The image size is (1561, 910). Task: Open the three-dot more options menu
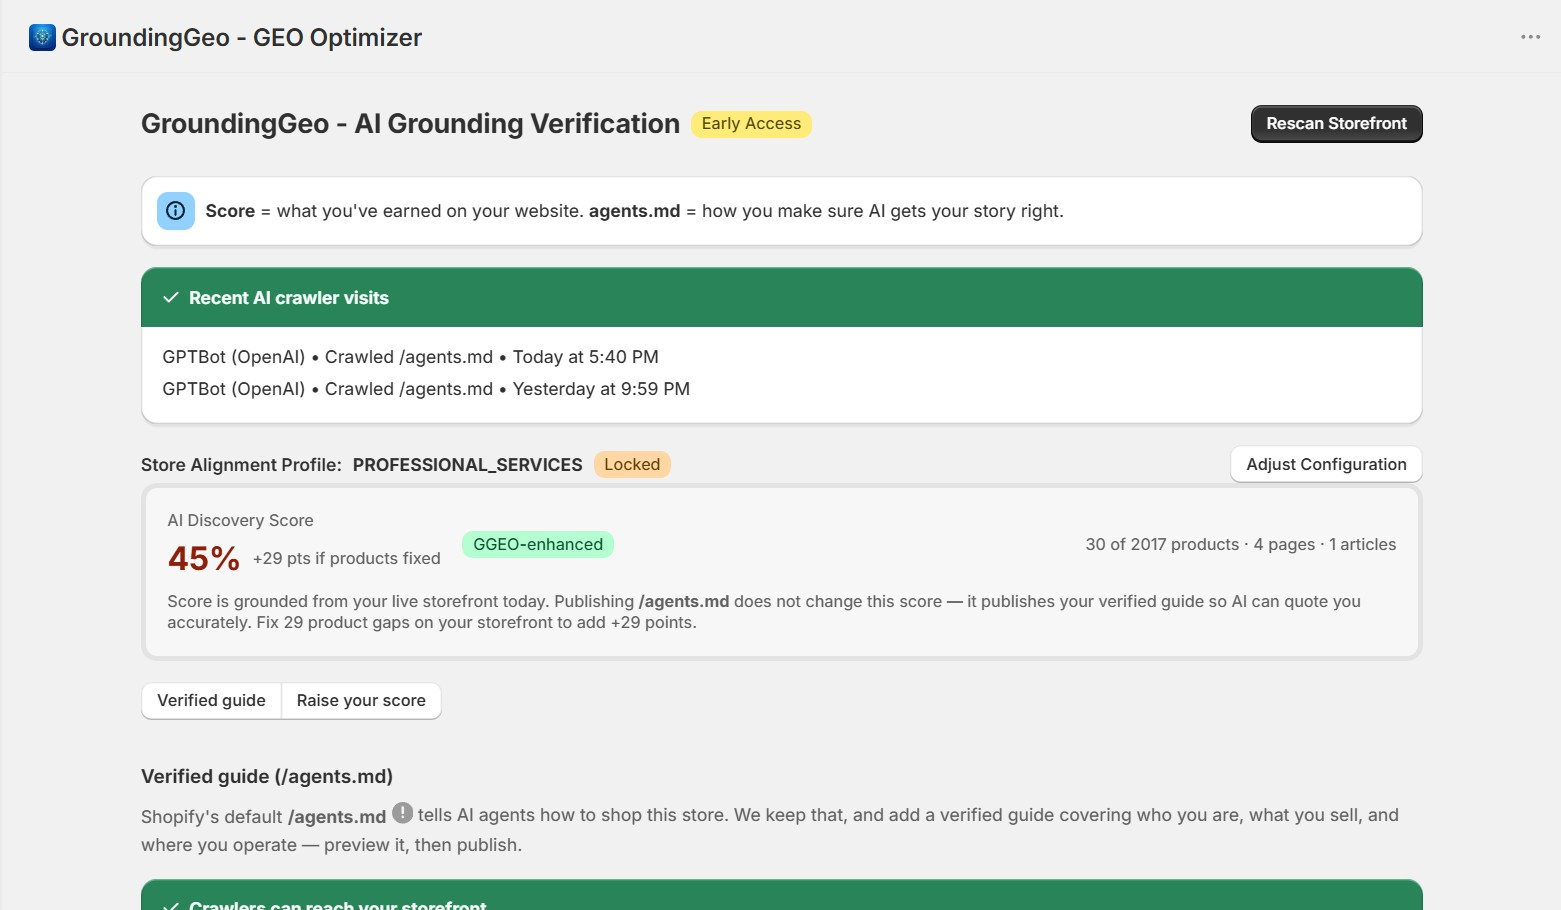[x=1530, y=37]
